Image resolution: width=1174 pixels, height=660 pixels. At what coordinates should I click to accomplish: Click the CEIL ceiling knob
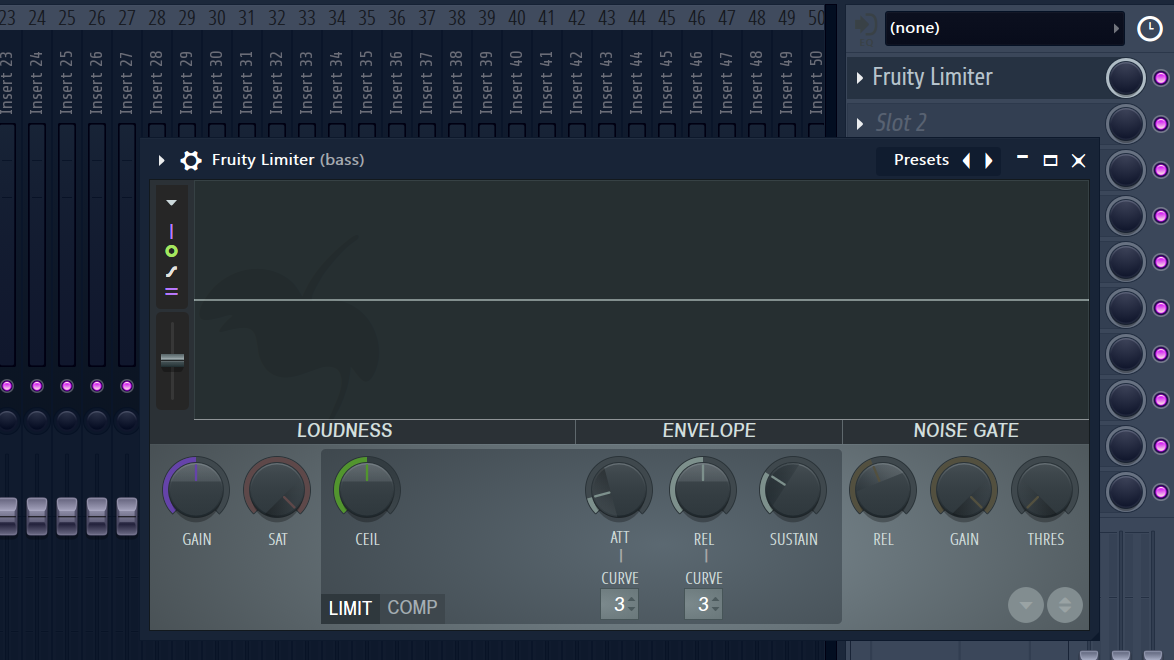tap(367, 490)
